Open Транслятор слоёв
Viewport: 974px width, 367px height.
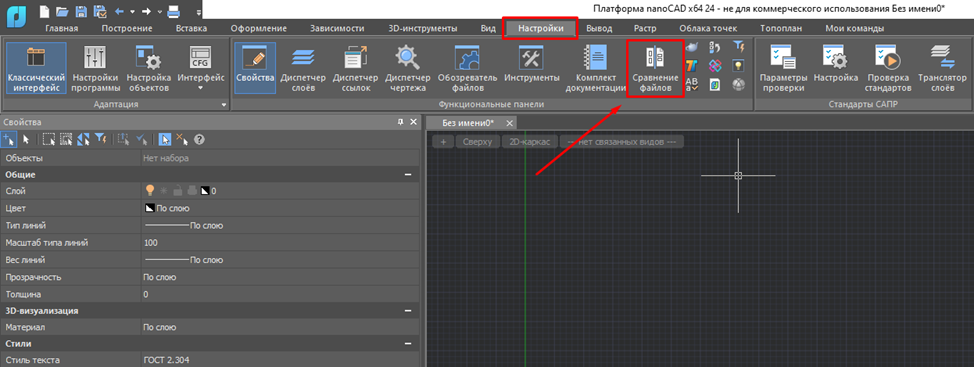942,68
